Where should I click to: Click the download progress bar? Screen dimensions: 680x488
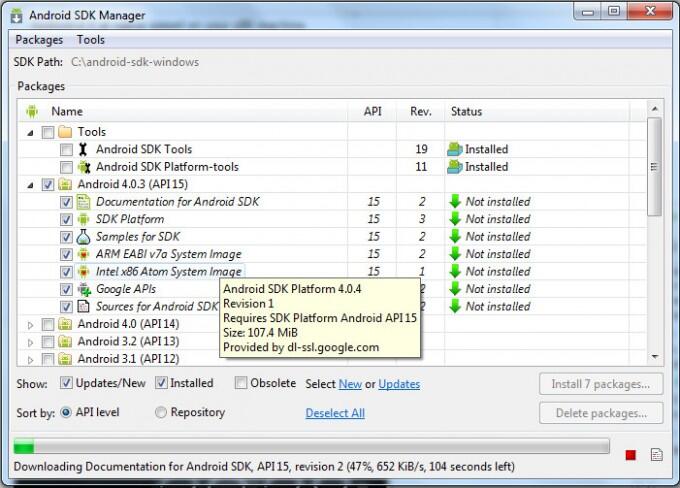pyautogui.click(x=311, y=446)
